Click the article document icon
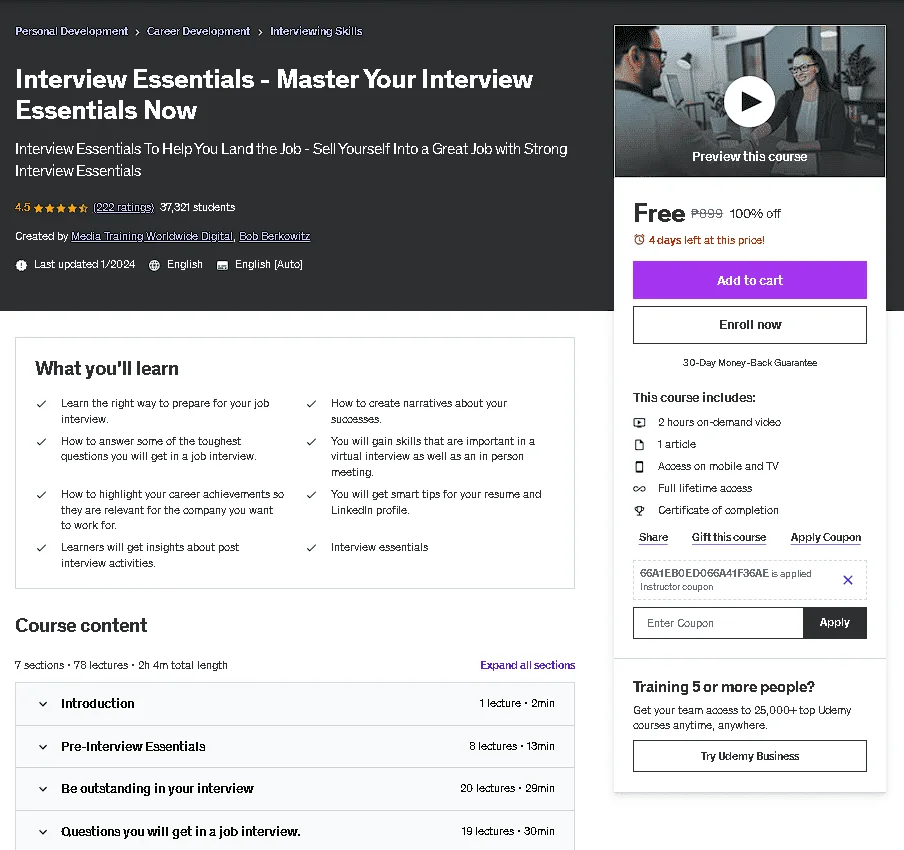 [639, 445]
